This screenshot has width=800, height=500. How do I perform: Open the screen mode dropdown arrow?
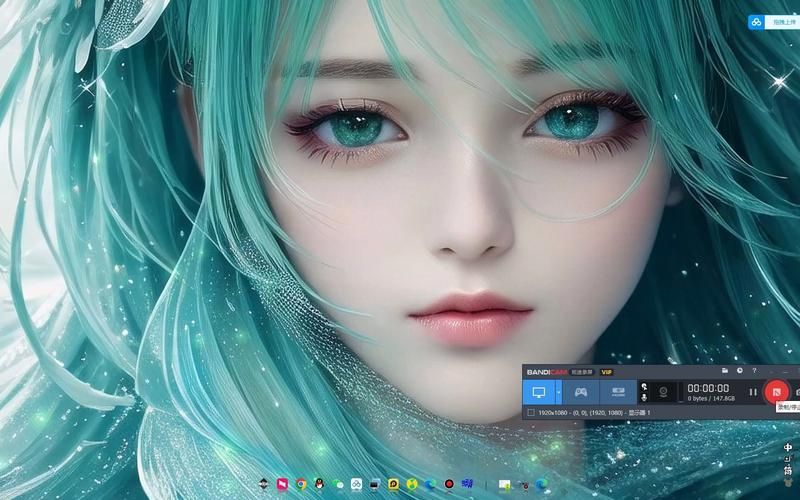(x=559, y=392)
